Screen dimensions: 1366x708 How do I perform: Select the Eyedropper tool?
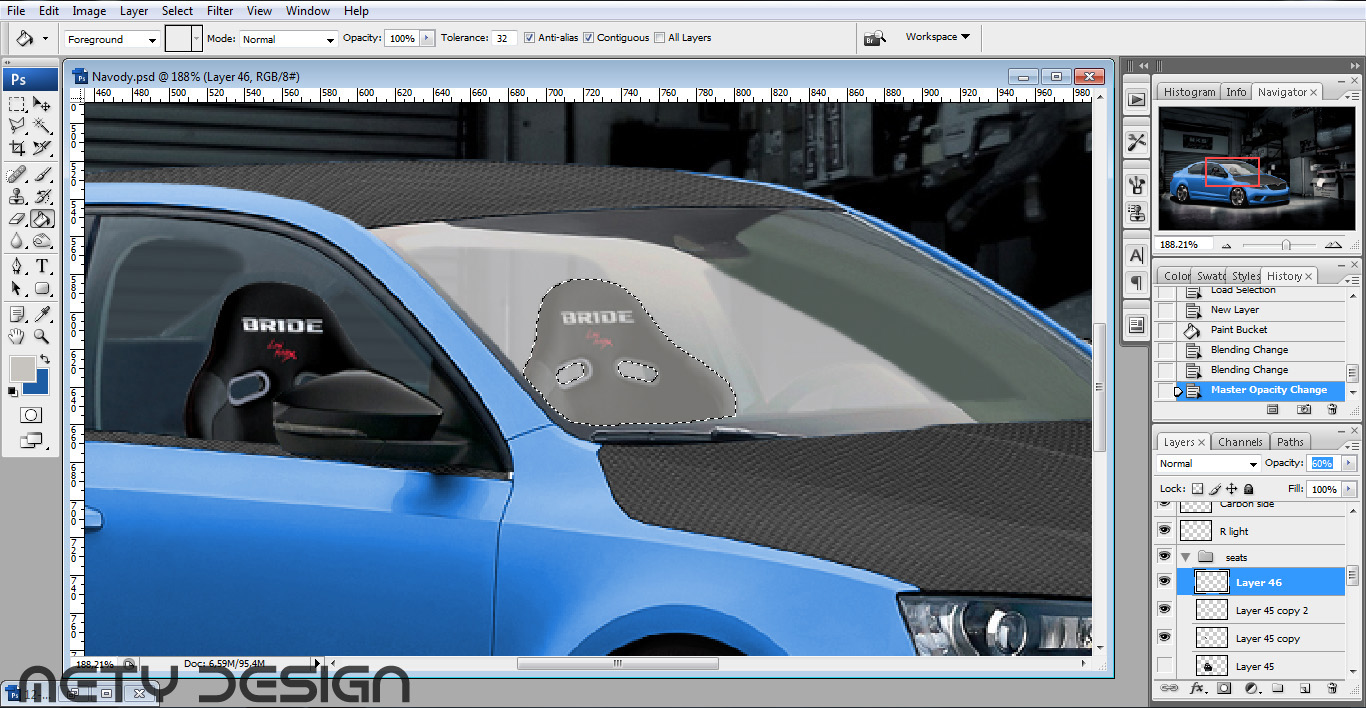click(x=42, y=315)
